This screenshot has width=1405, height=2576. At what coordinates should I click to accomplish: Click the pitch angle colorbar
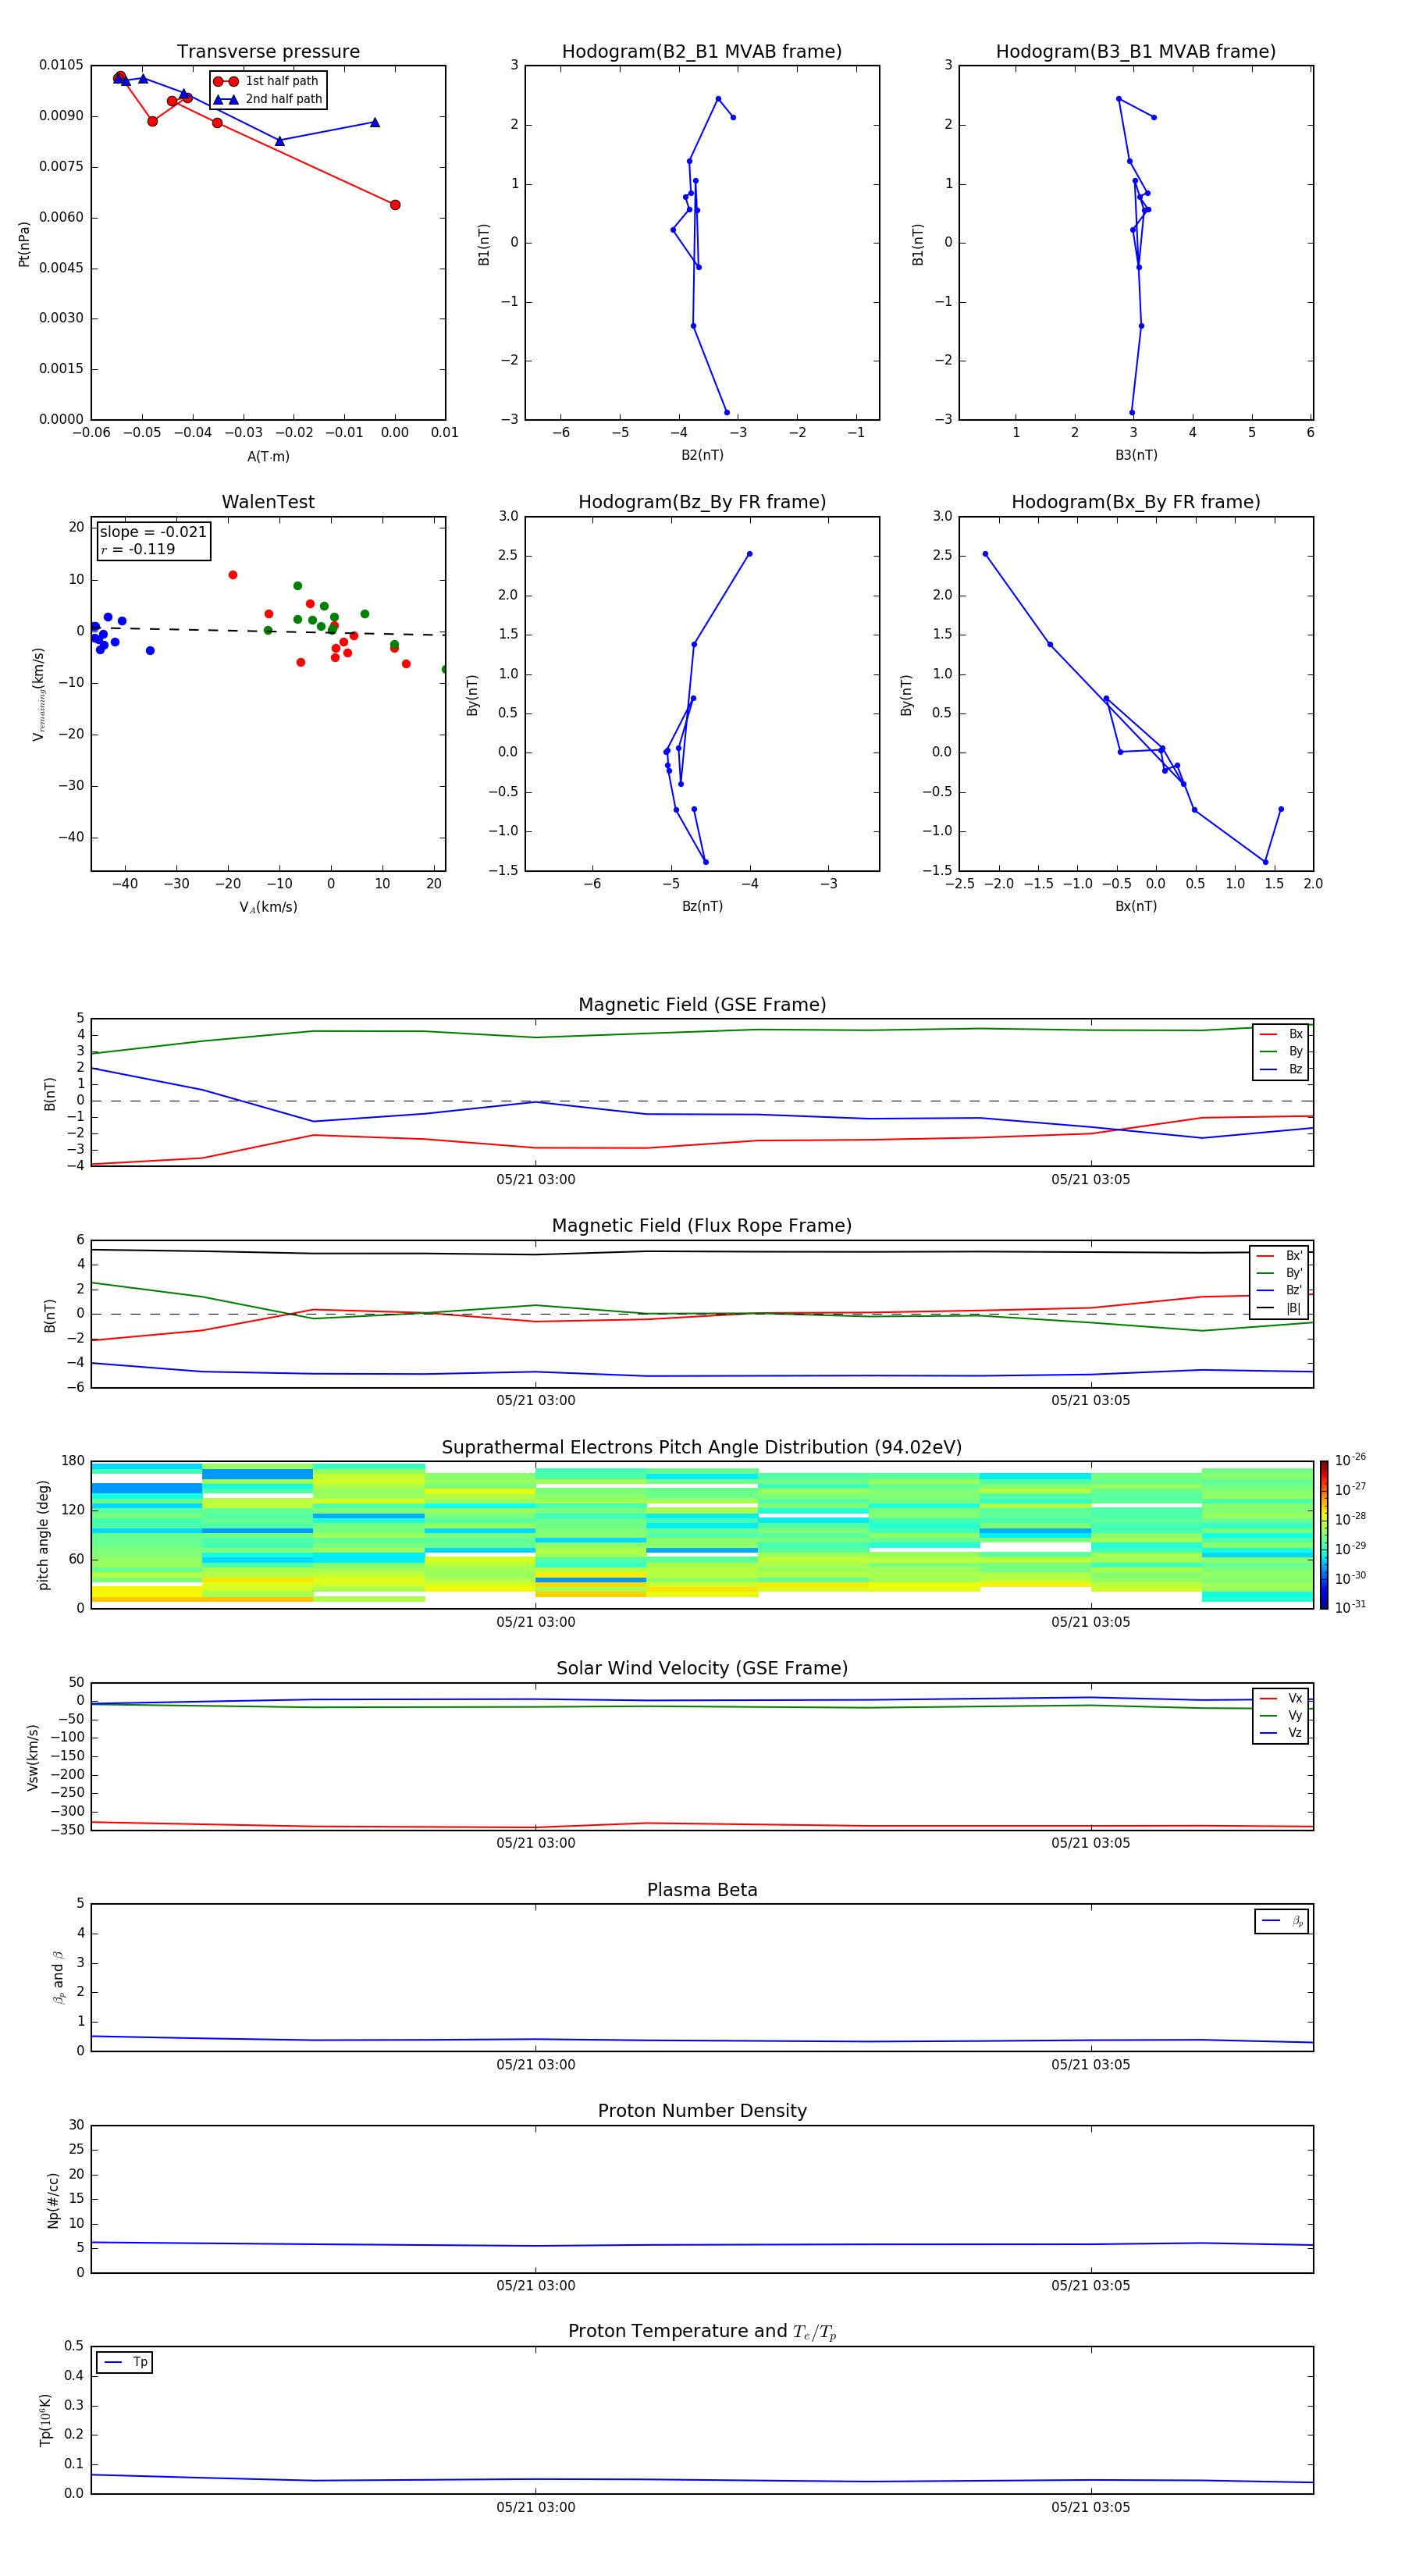tap(1324, 1535)
